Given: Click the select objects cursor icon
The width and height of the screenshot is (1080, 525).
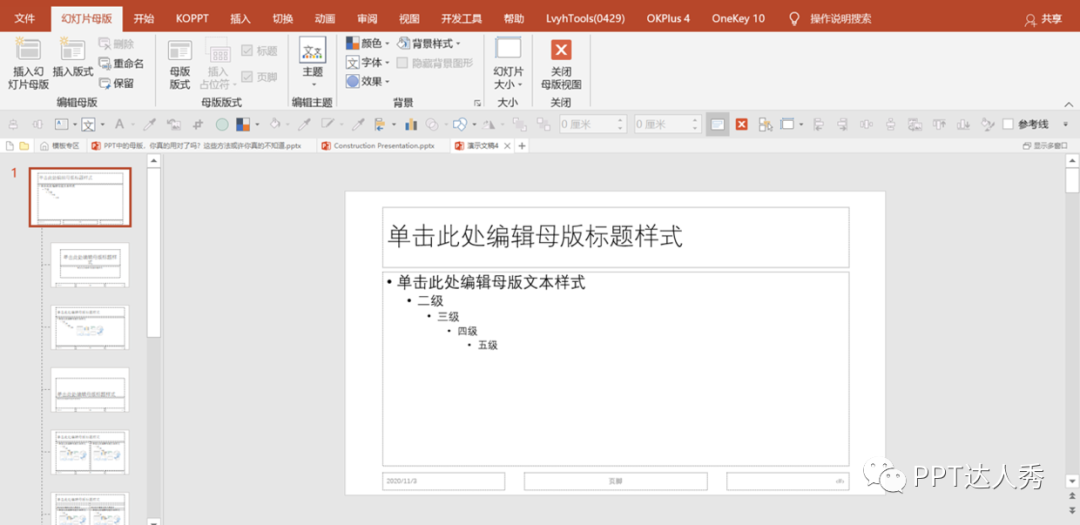Looking at the screenshot, I should (x=765, y=125).
